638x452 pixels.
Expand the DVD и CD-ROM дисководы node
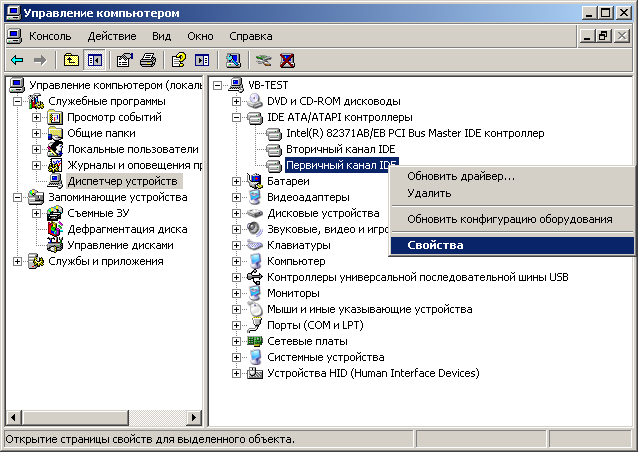click(236, 101)
